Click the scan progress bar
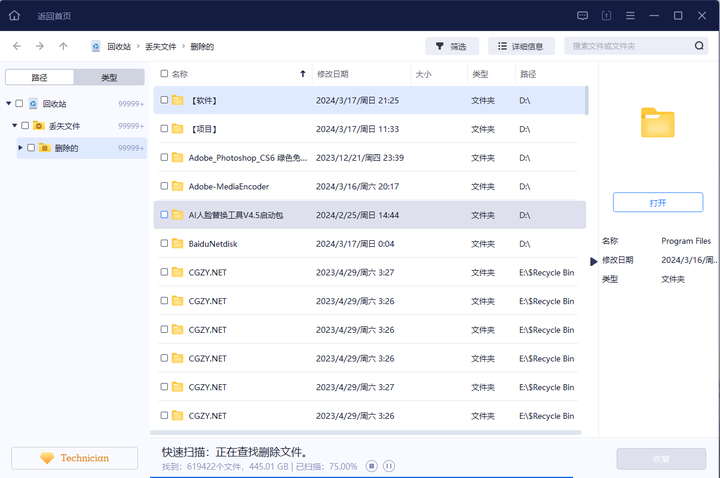This screenshot has height=478, width=720. 361,477
